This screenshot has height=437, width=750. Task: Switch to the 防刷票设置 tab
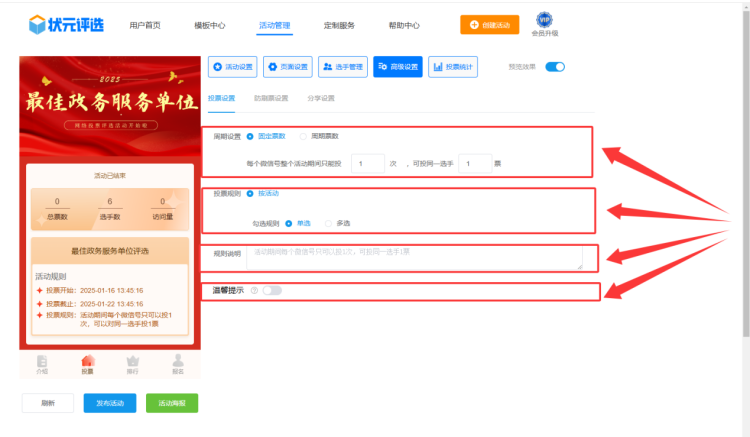point(271,99)
